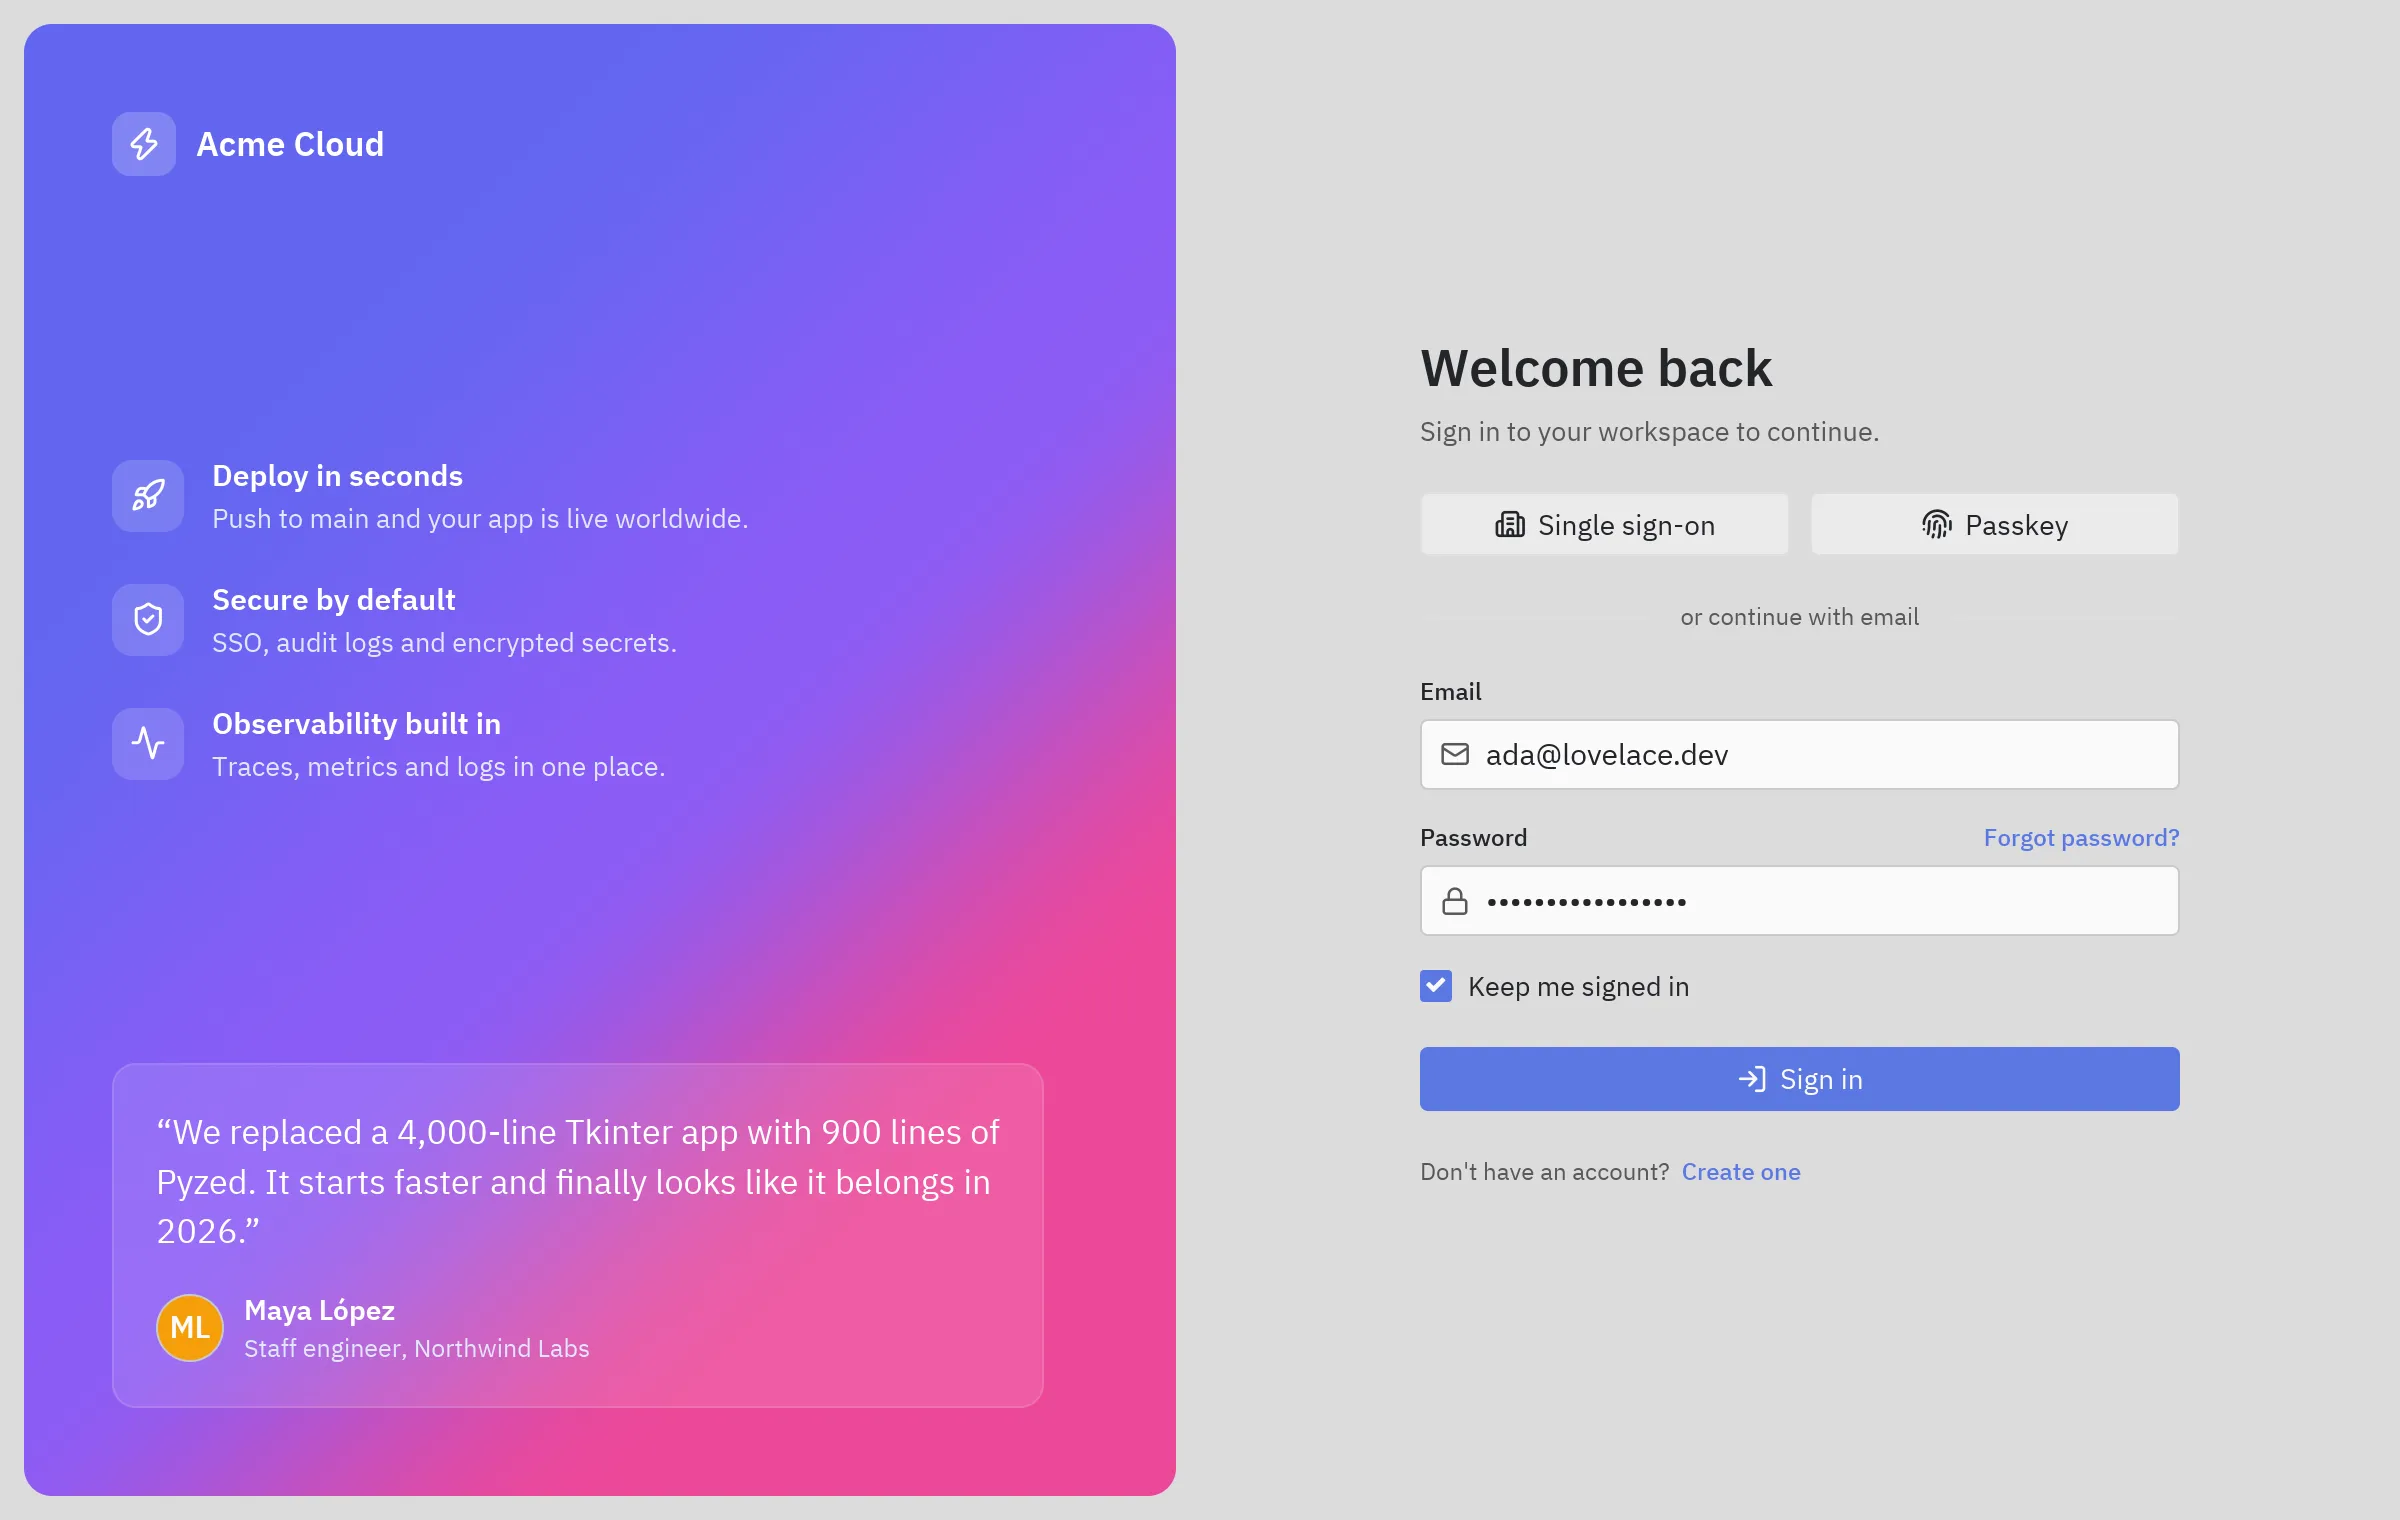Focus the Email field with ada@lovelace.dev
Image resolution: width=2400 pixels, height=1520 pixels.
point(1800,755)
